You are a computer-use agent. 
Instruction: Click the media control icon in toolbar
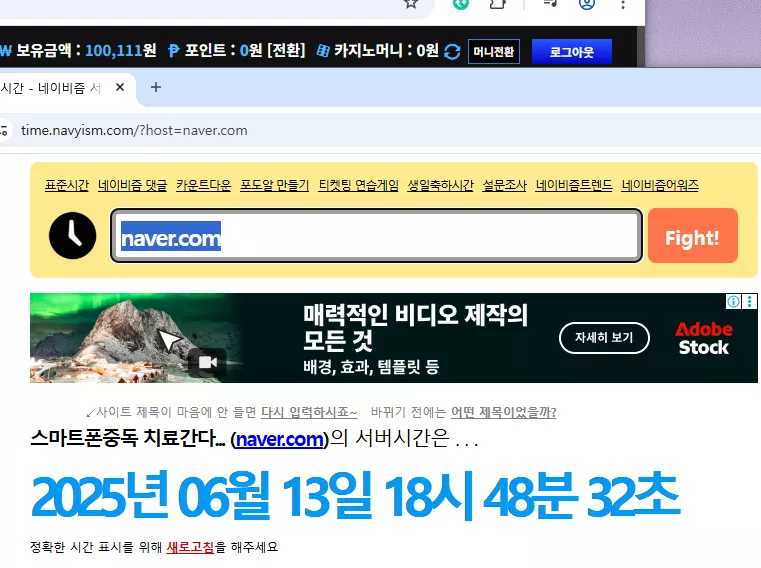click(x=550, y=4)
